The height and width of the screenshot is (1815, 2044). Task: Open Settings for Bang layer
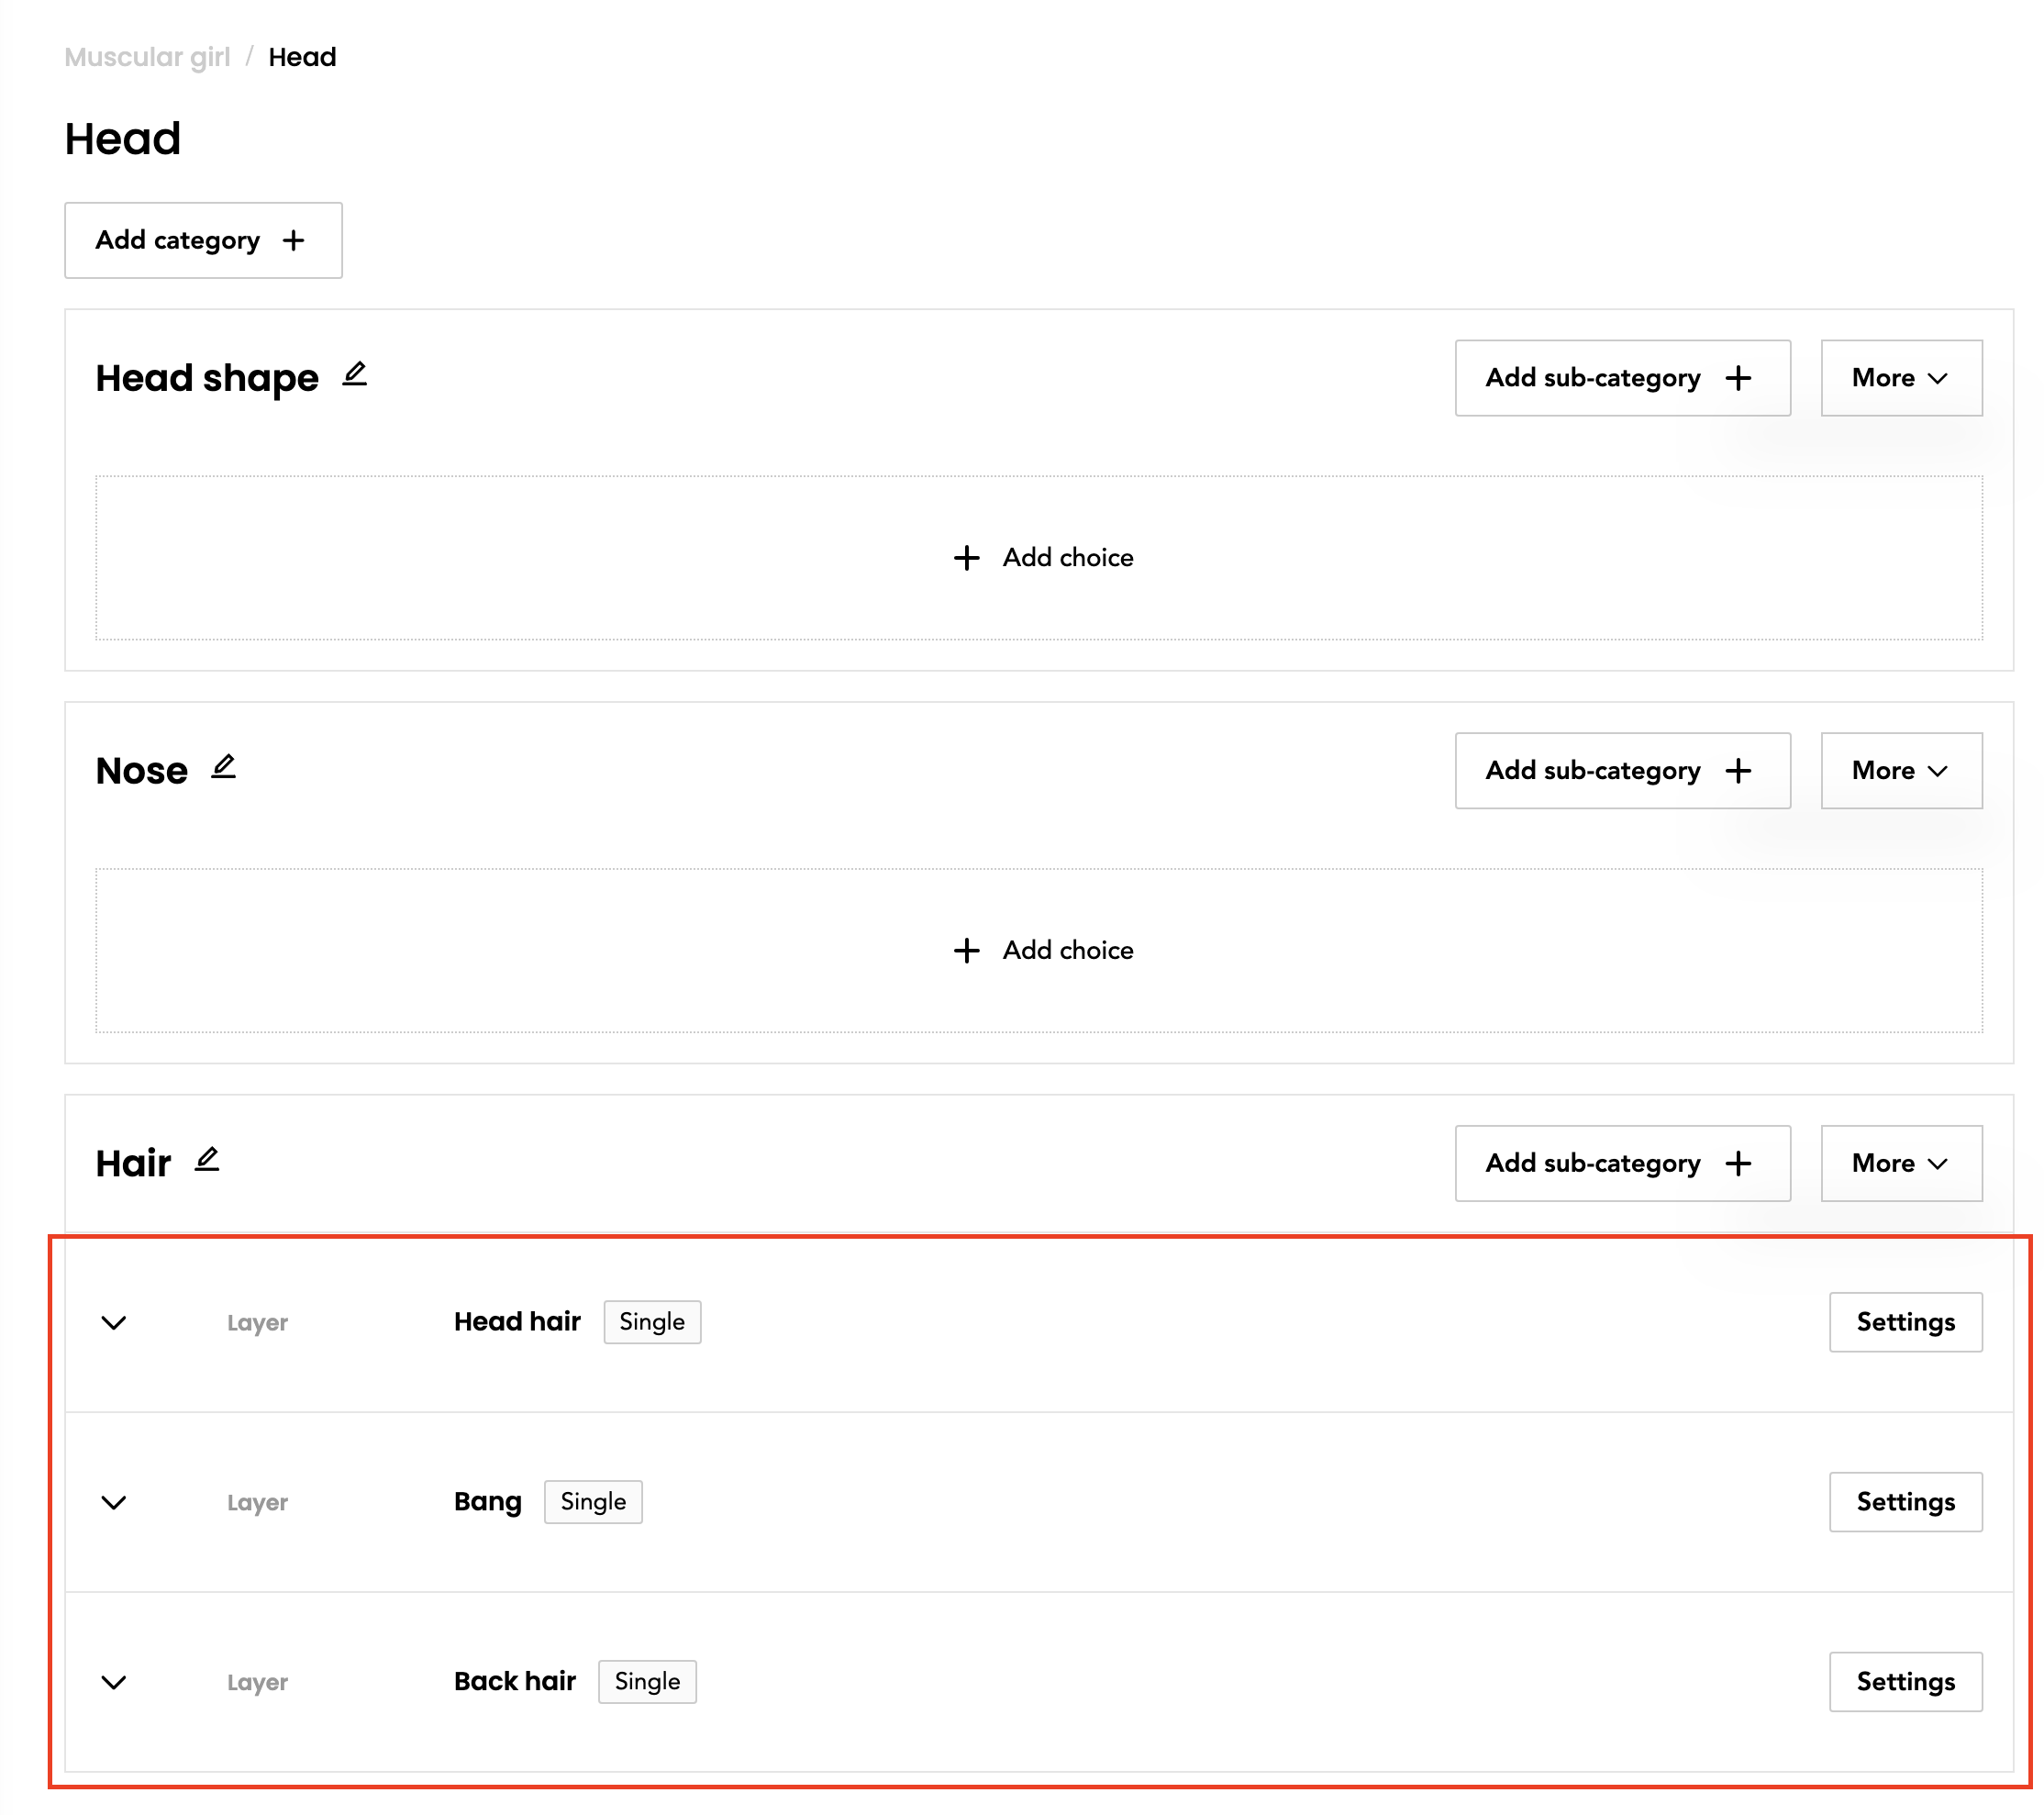point(1904,1502)
